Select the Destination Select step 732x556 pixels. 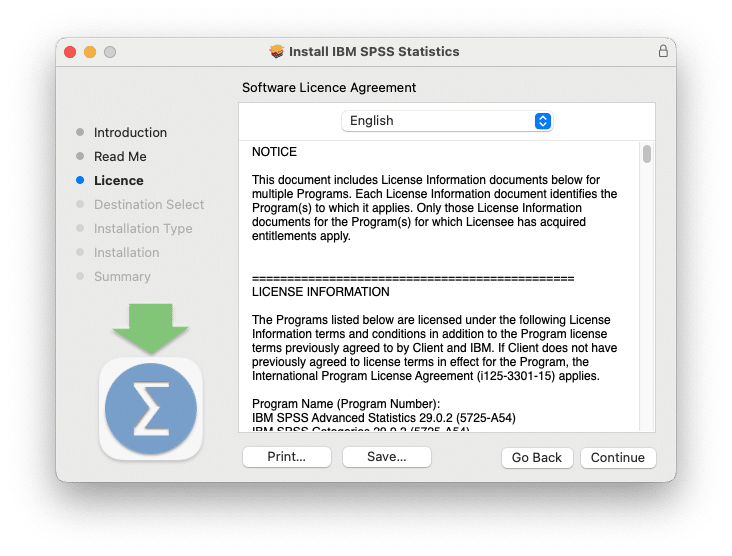(x=140, y=204)
